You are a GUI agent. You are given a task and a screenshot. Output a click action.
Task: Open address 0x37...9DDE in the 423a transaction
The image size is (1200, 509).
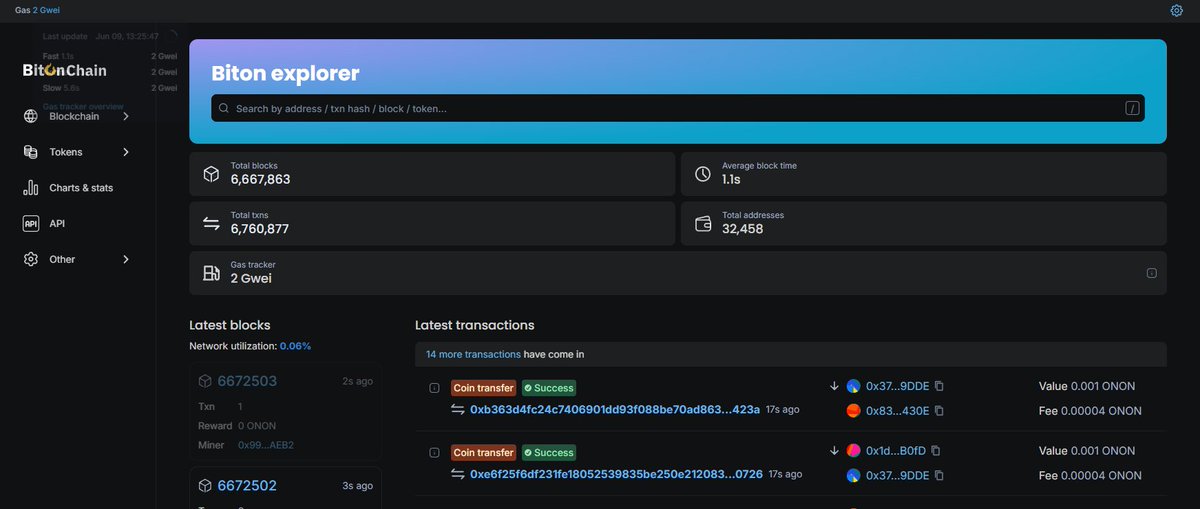(x=897, y=386)
